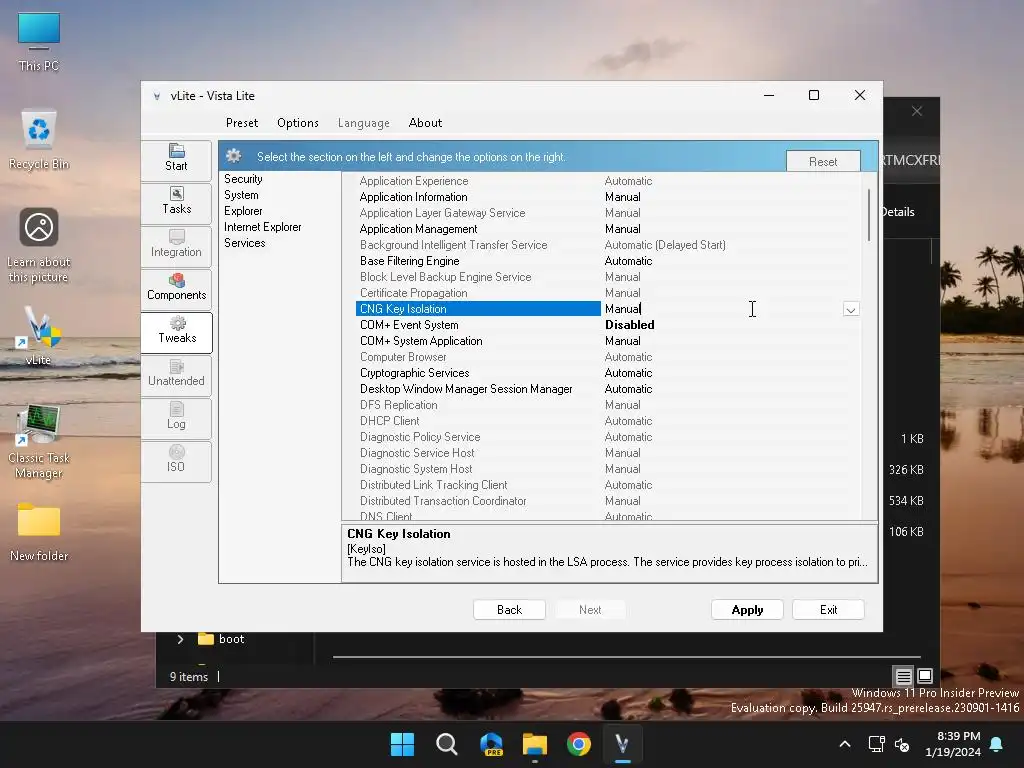Select Classic Task Manager desktop shortcut
1024x768 pixels.
click(39, 440)
